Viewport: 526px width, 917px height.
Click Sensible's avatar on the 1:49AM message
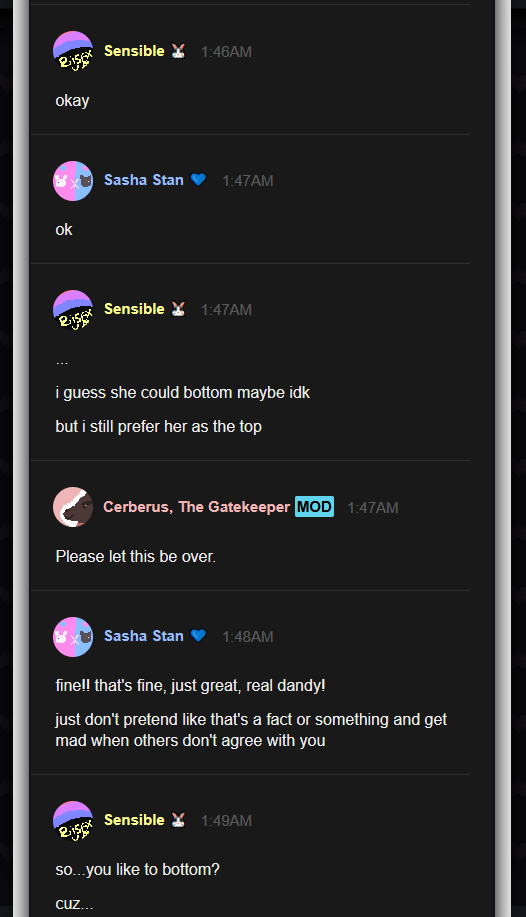tap(73, 821)
